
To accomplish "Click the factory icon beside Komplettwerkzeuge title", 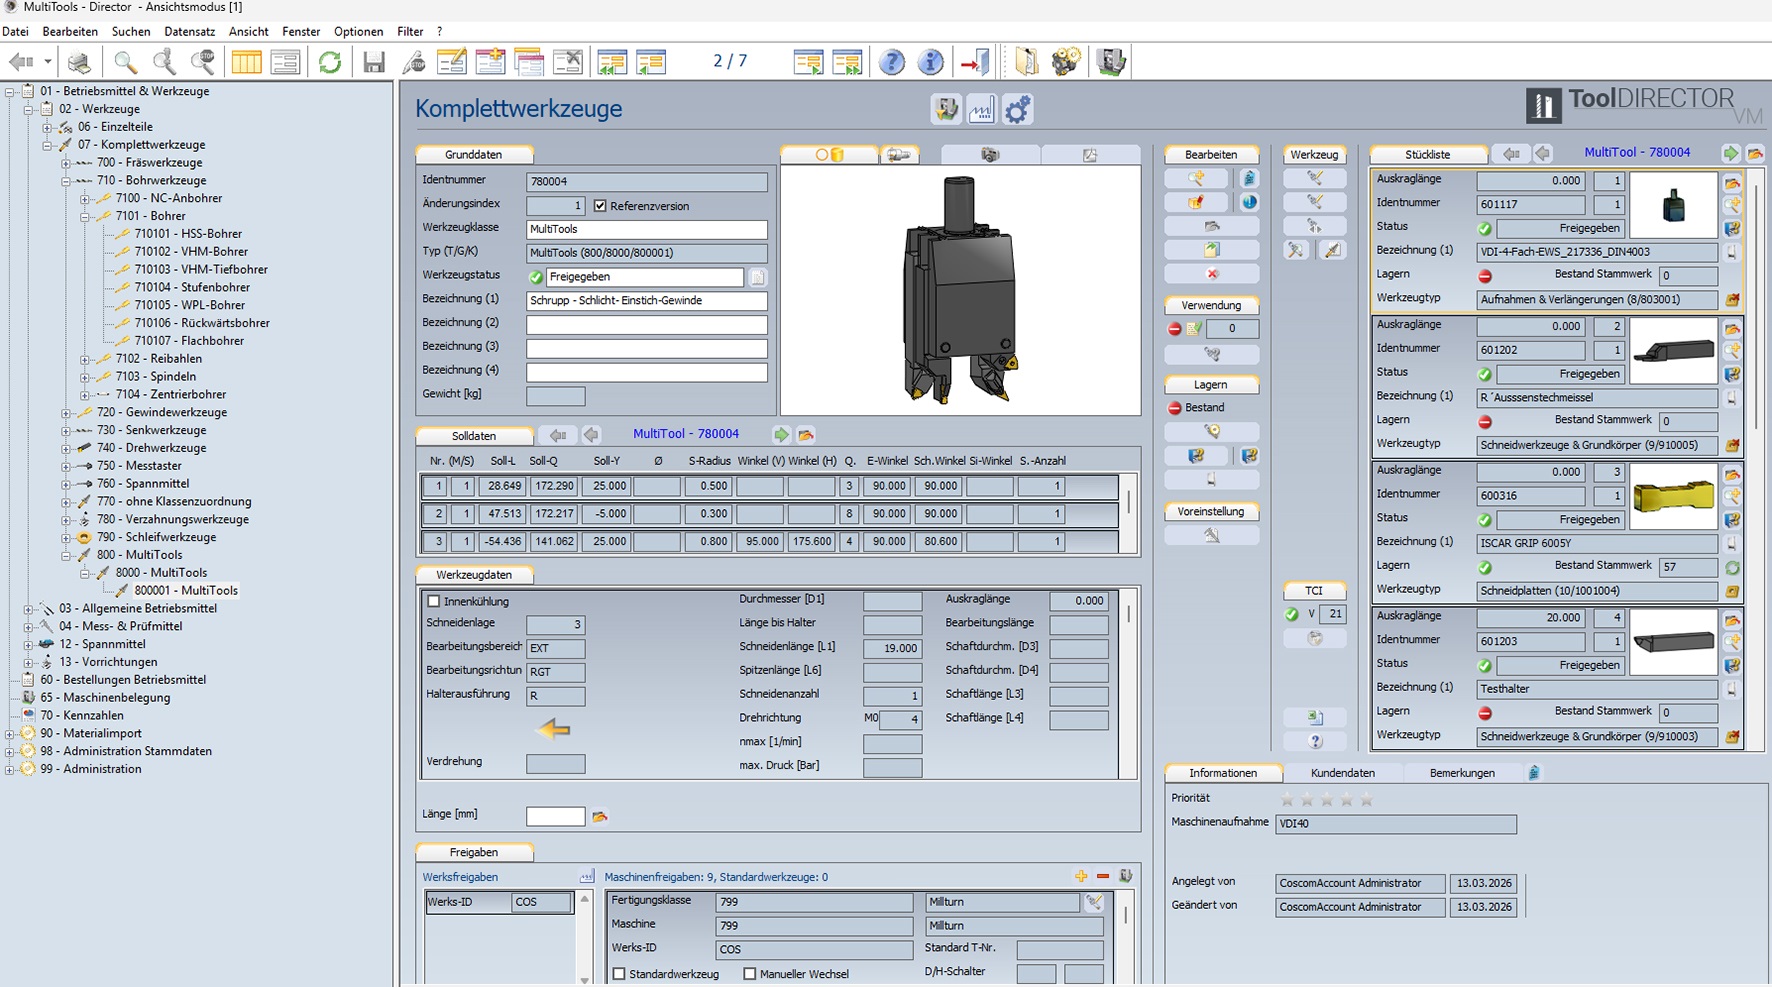I will (981, 109).
